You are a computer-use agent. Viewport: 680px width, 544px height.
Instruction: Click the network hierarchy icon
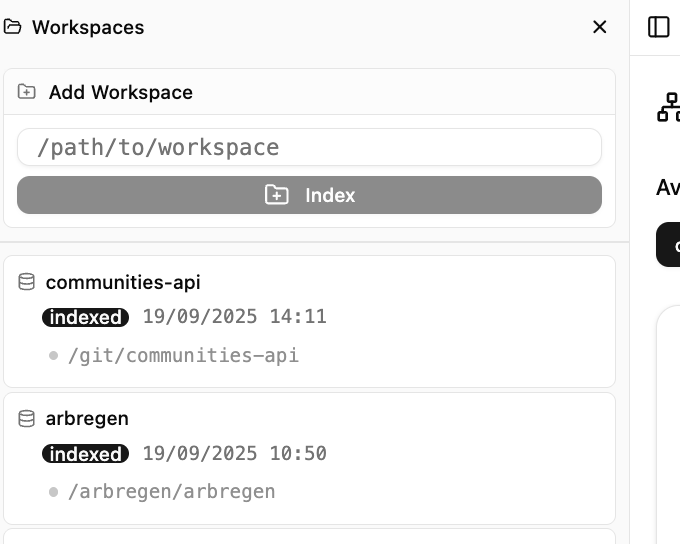coord(668,107)
